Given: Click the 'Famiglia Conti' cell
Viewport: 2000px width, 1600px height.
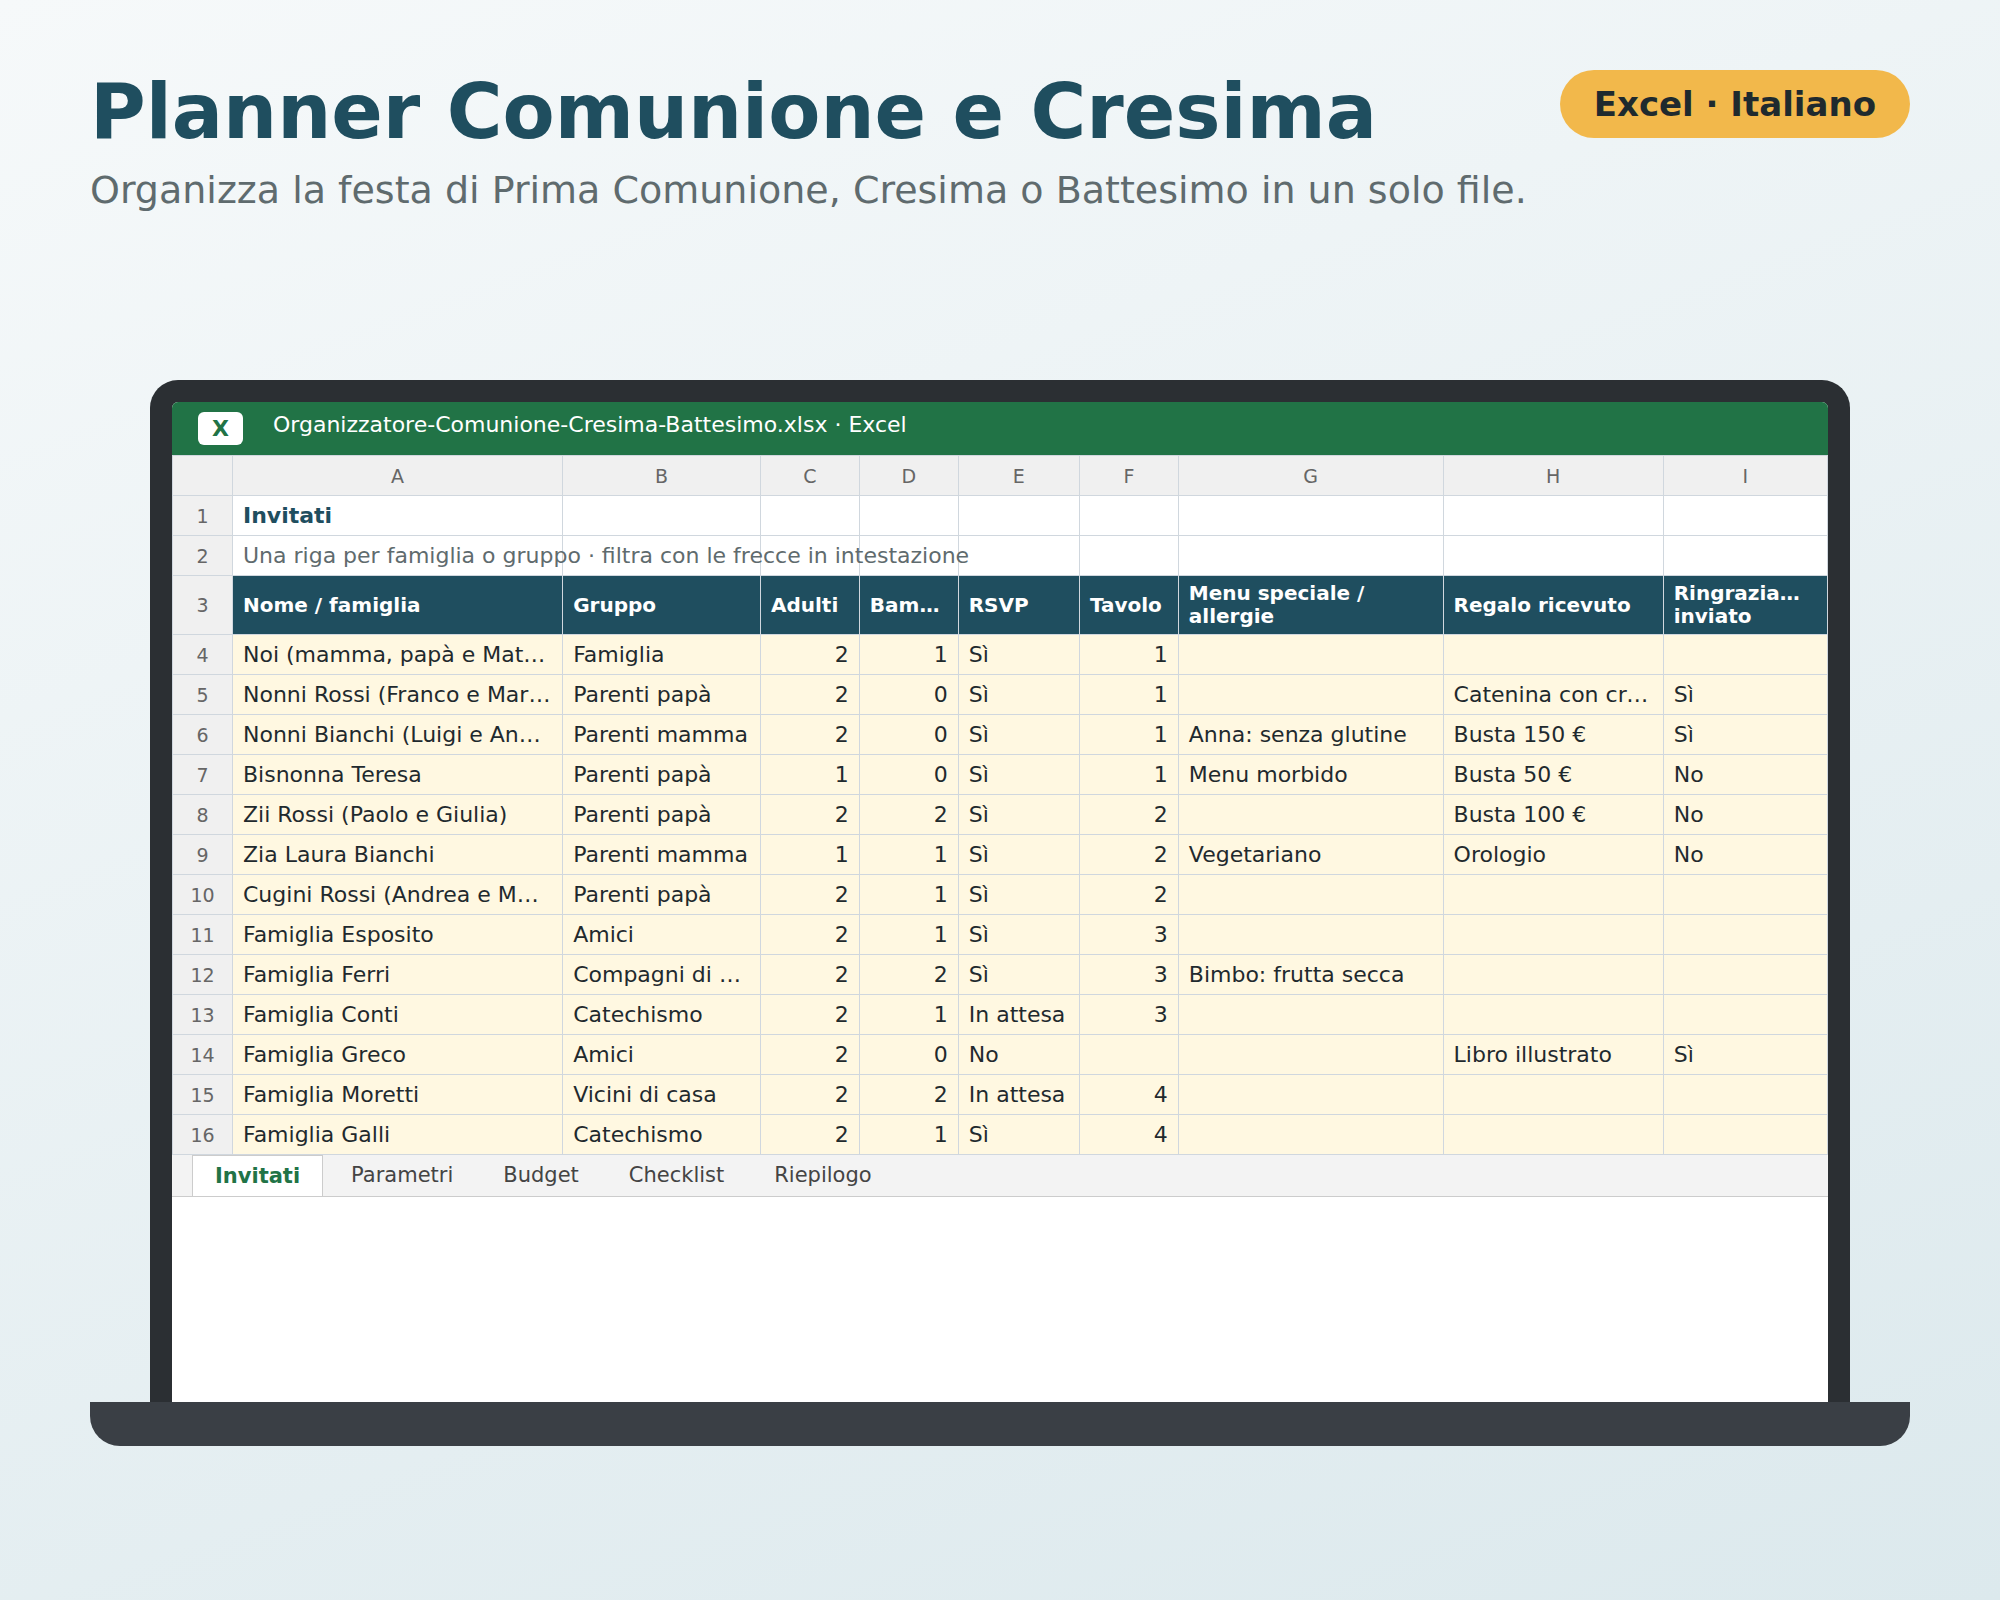Looking at the screenshot, I should click(x=397, y=1015).
